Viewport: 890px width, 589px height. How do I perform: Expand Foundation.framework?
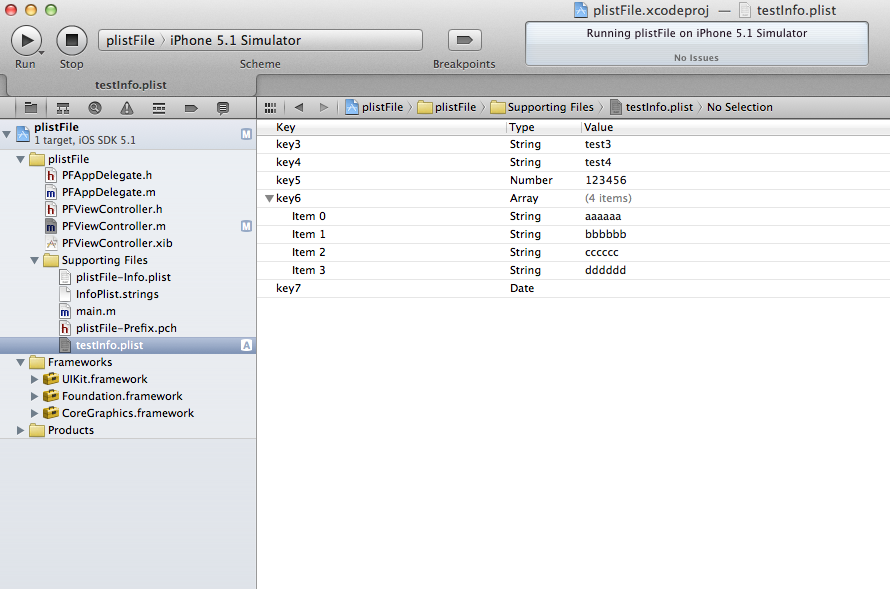tap(34, 396)
